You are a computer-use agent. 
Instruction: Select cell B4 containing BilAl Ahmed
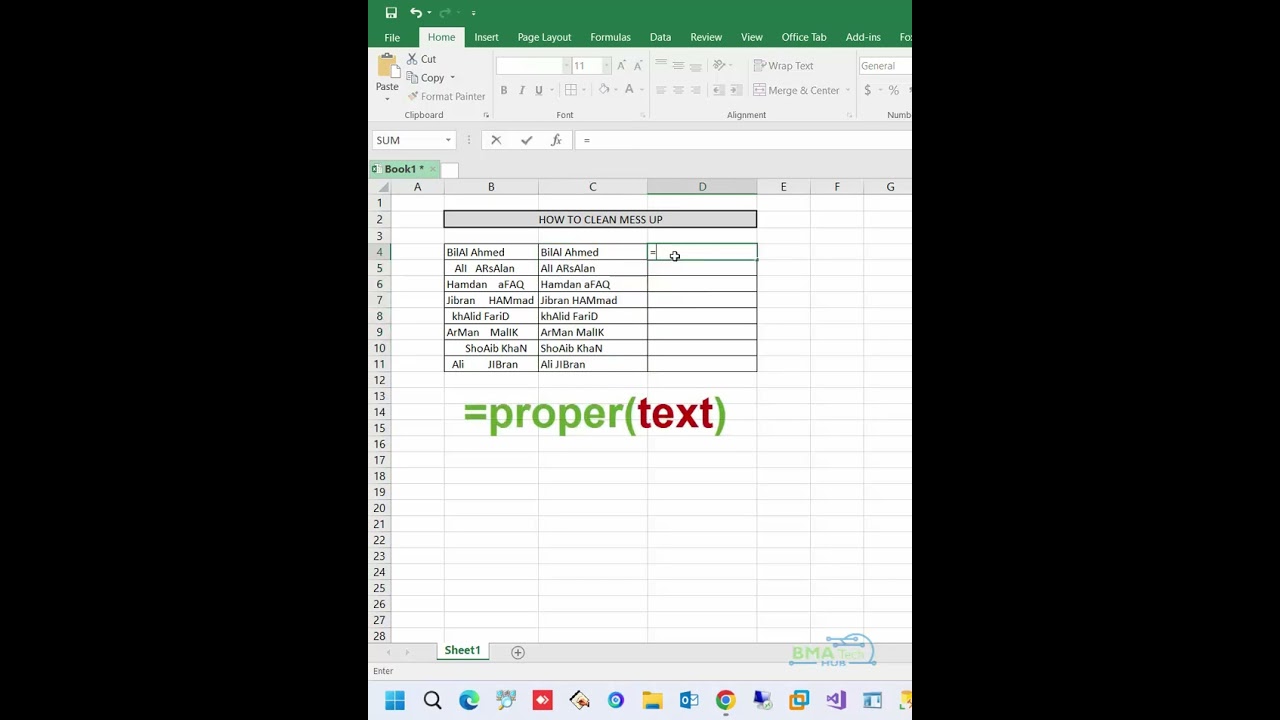(491, 252)
